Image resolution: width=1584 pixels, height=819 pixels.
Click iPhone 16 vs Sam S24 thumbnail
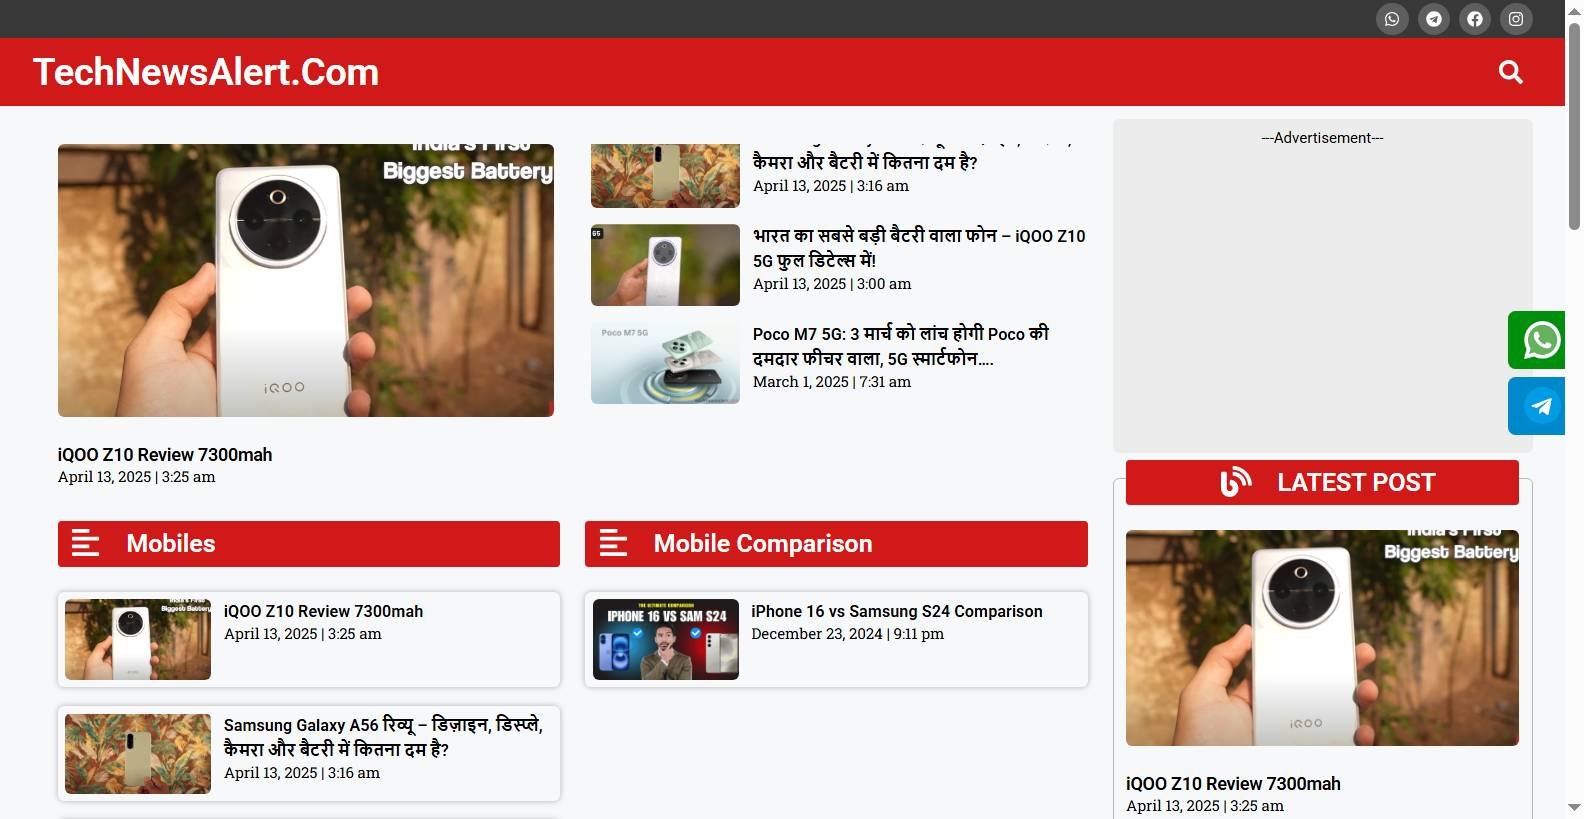point(665,640)
